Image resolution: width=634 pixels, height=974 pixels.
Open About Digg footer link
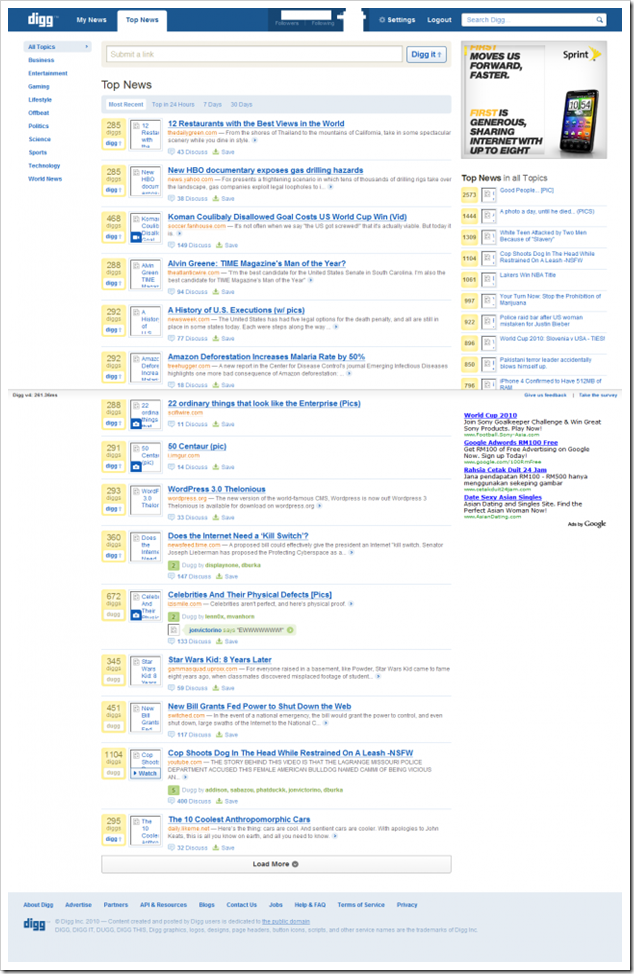(x=38, y=905)
